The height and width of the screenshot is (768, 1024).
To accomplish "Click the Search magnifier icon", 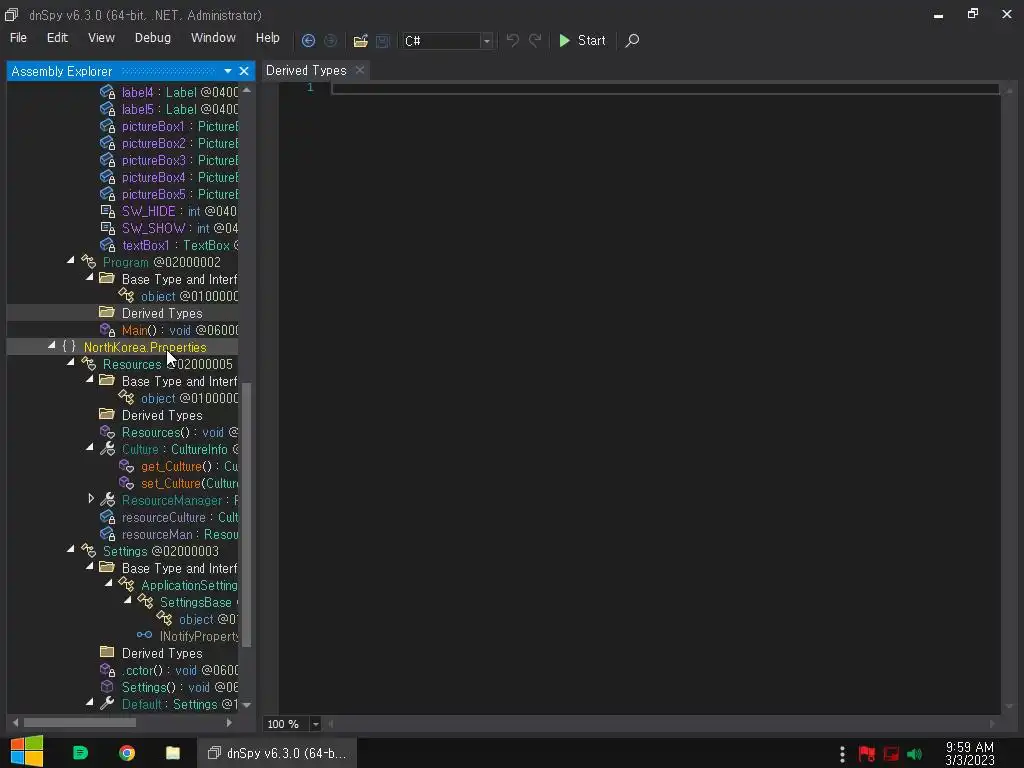I will [x=632, y=40].
